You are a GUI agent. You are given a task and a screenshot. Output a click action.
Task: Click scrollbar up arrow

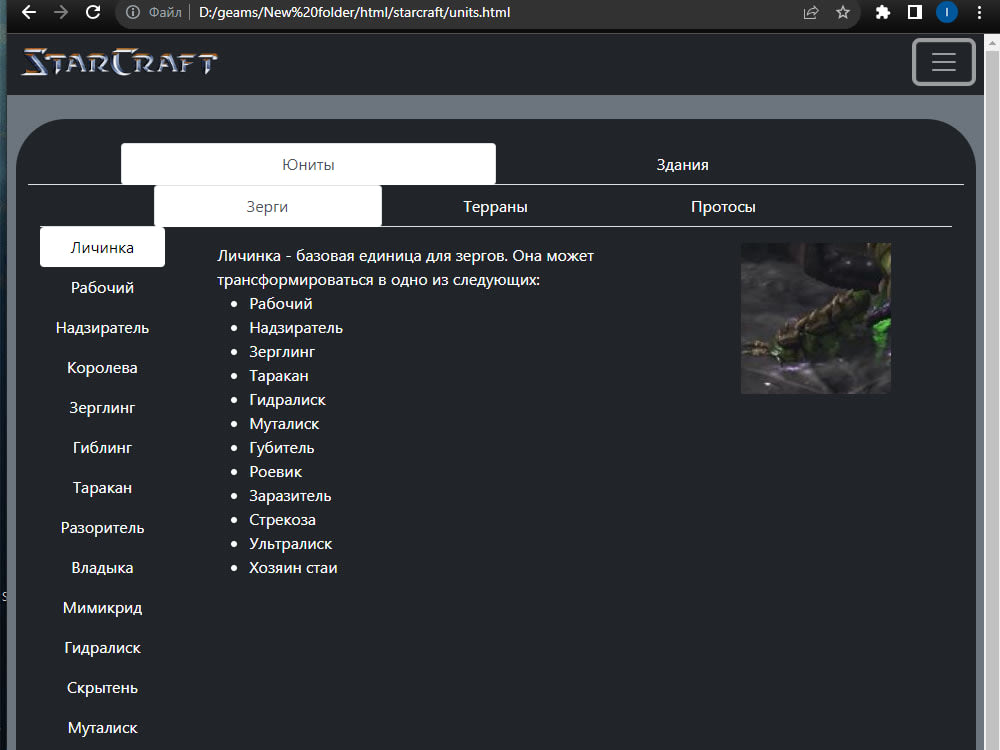click(992, 43)
